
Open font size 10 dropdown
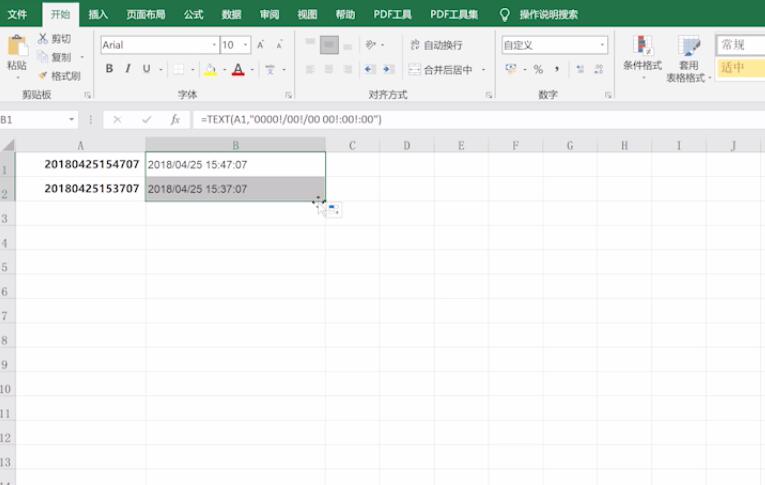coord(245,45)
